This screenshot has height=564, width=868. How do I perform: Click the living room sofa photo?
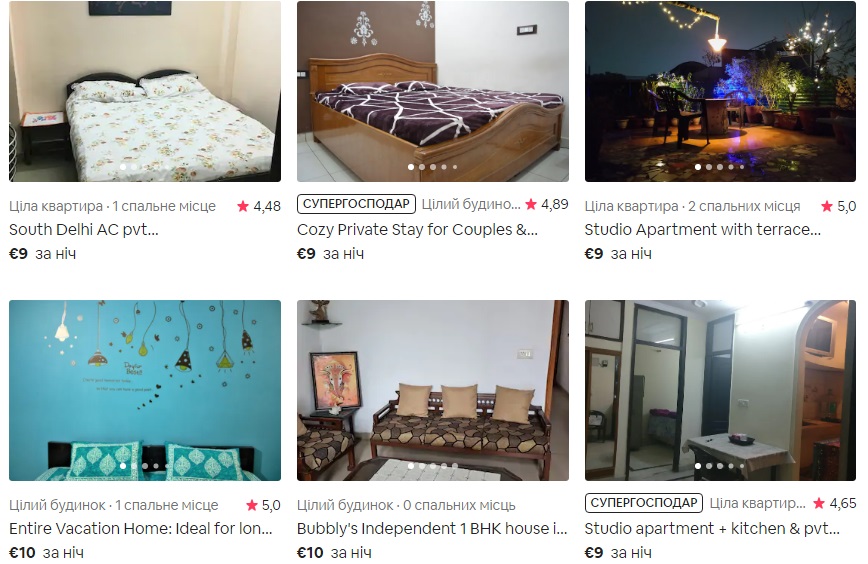coord(433,390)
